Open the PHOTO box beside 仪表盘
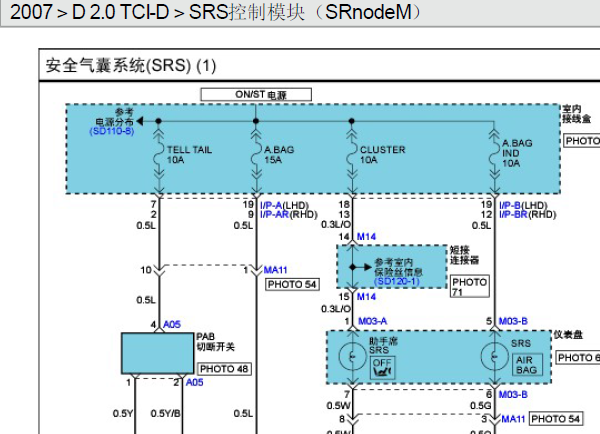This screenshot has height=434, width=600. coord(578,358)
